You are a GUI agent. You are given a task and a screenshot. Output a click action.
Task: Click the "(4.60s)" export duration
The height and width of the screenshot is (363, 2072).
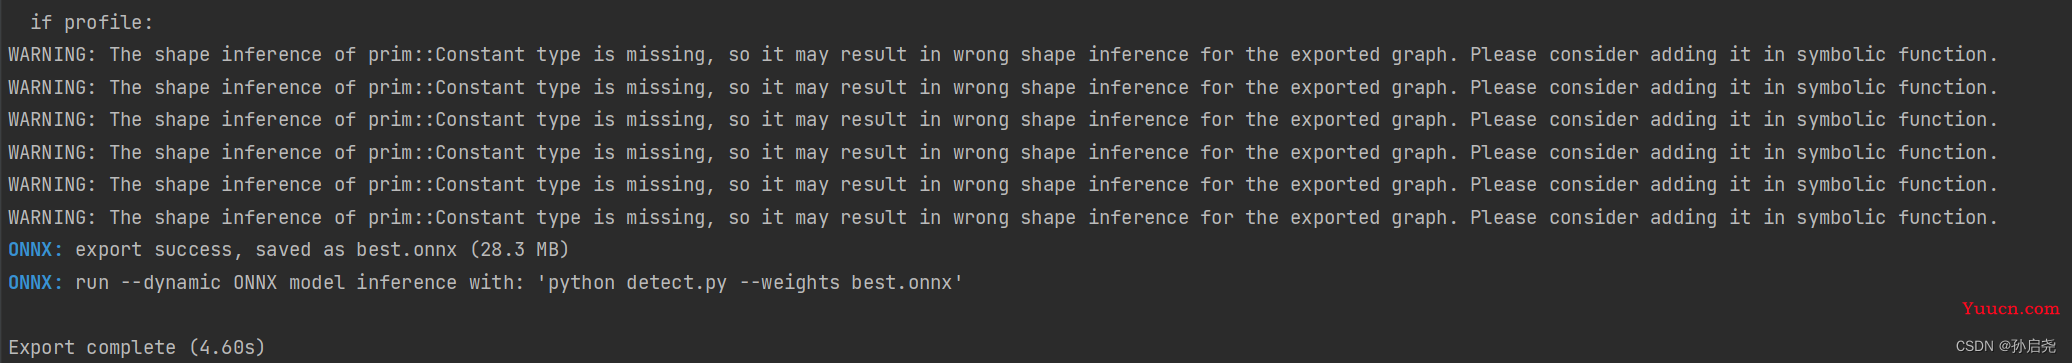point(227,348)
